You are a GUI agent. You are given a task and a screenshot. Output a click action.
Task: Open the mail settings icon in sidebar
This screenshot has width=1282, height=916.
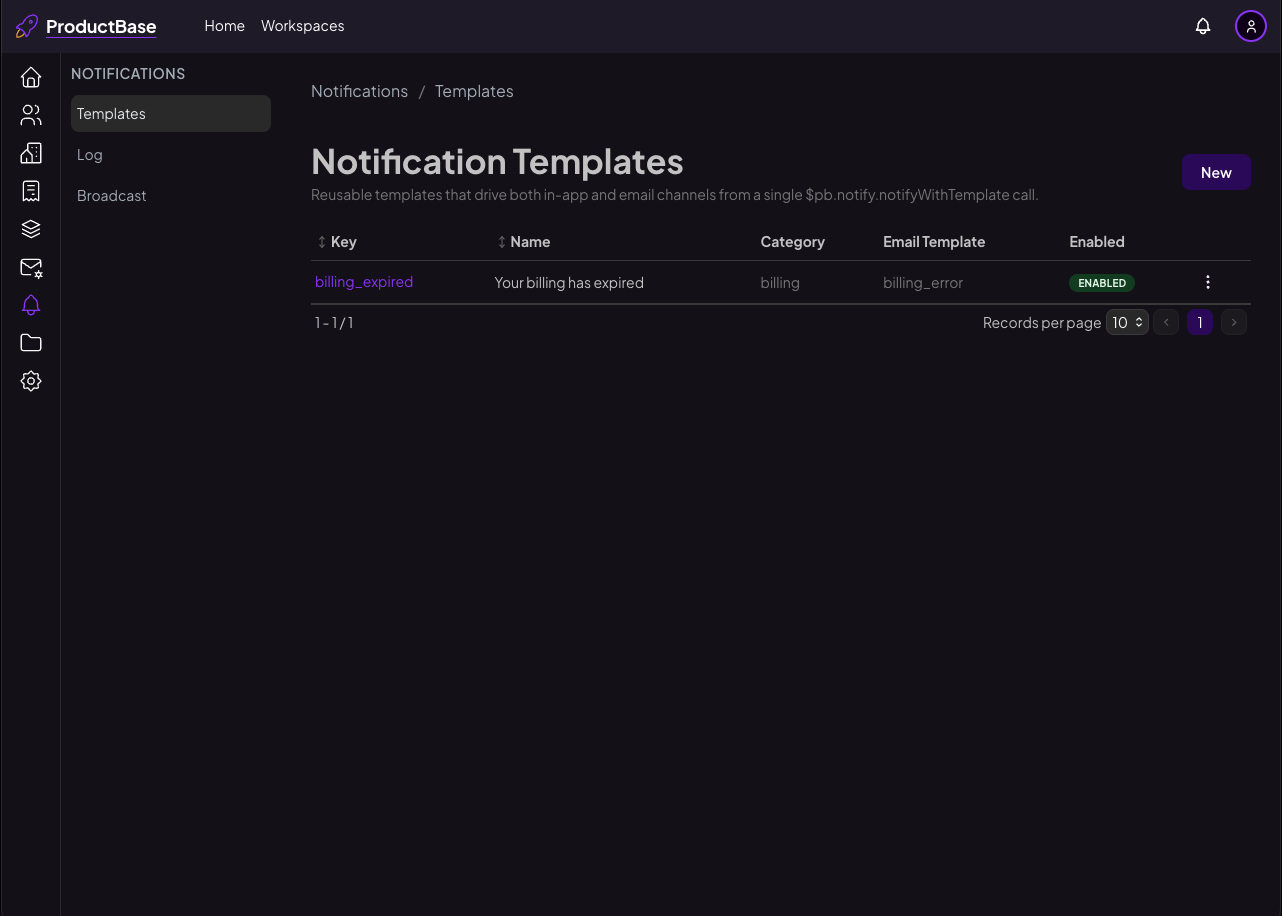[x=31, y=267]
